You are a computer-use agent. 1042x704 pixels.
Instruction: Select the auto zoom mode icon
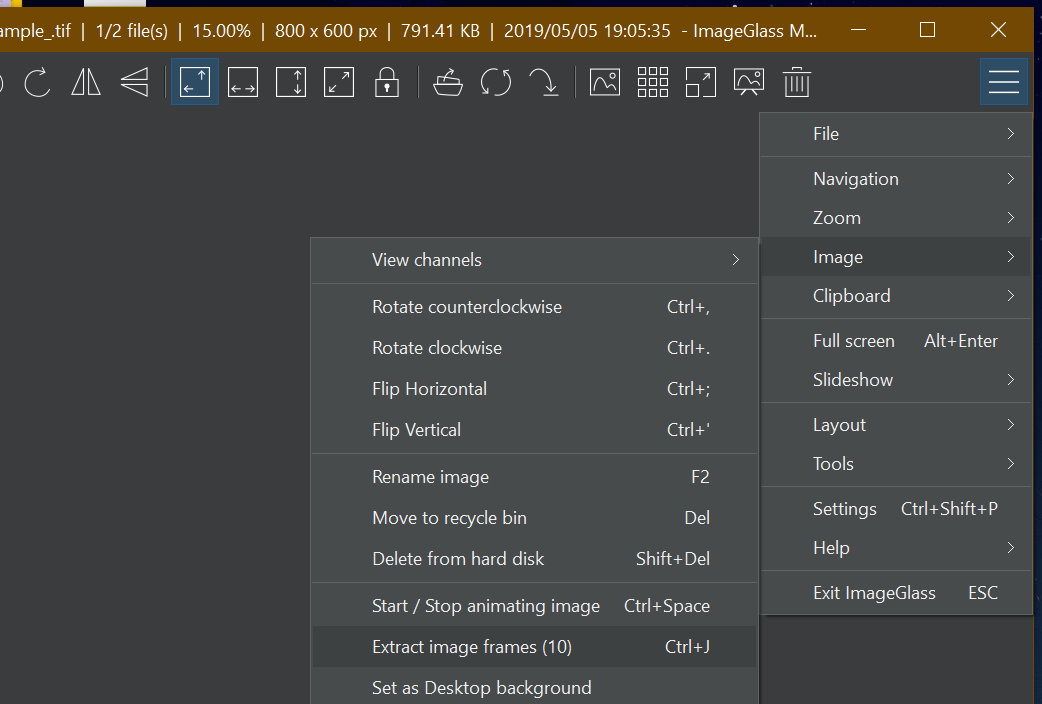[194, 82]
